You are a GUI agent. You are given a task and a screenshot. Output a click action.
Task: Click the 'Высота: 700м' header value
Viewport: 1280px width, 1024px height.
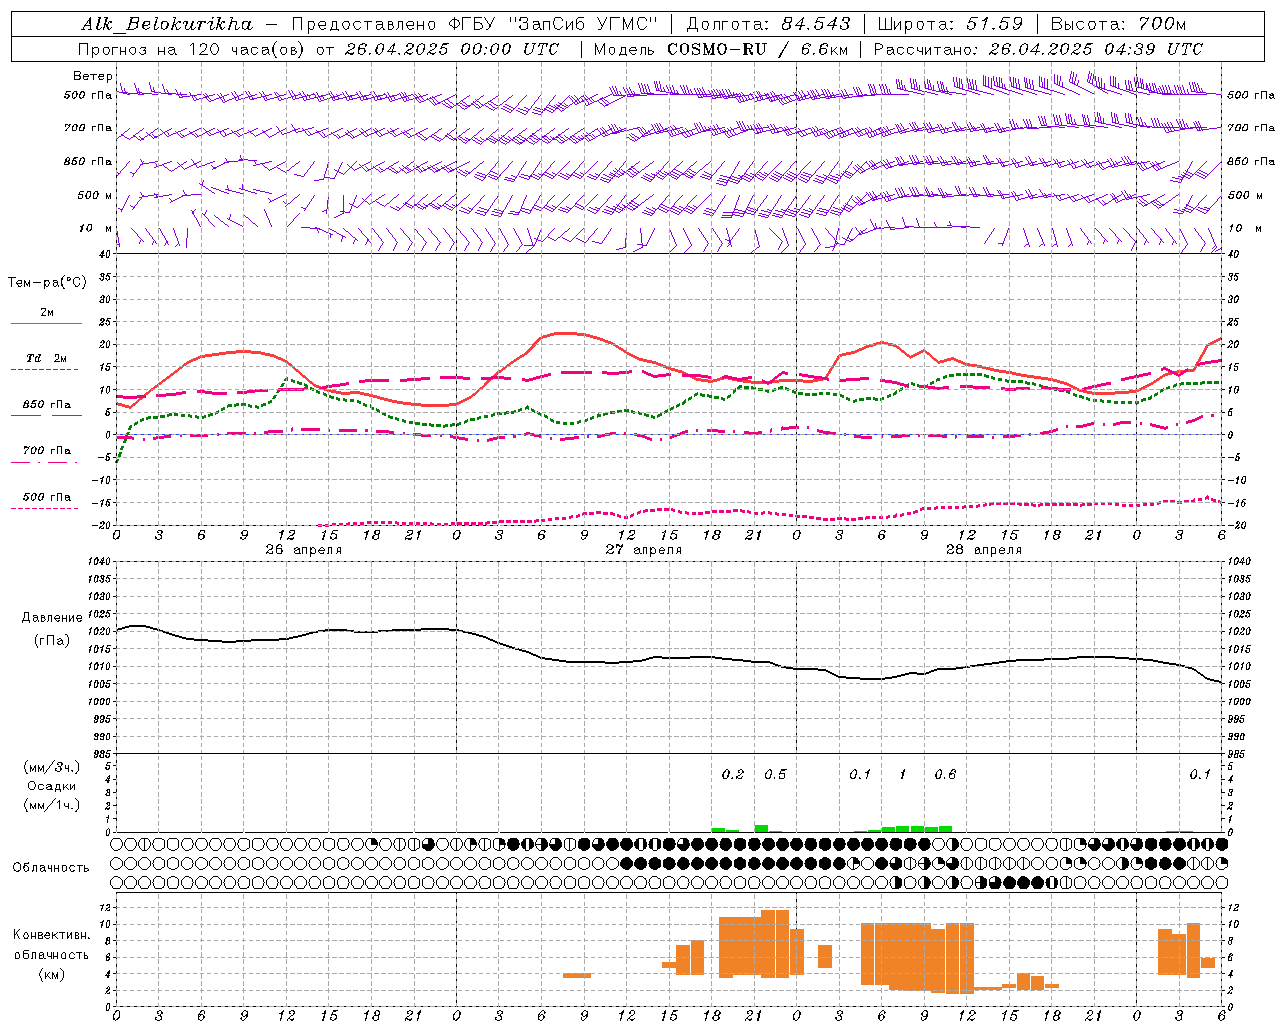[1118, 24]
